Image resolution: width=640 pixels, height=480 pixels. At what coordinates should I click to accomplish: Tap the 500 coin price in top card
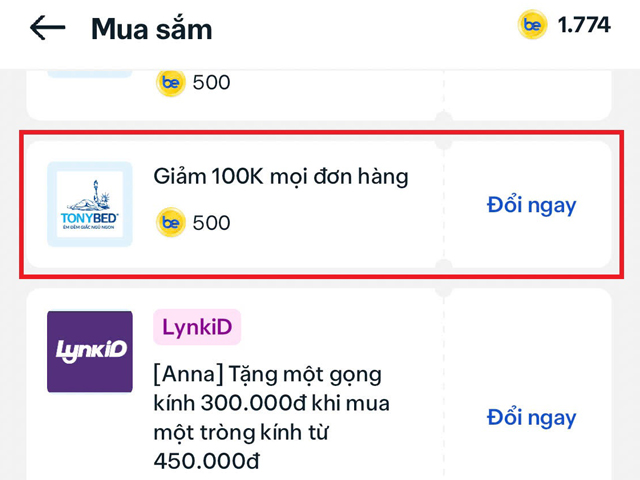[211, 82]
